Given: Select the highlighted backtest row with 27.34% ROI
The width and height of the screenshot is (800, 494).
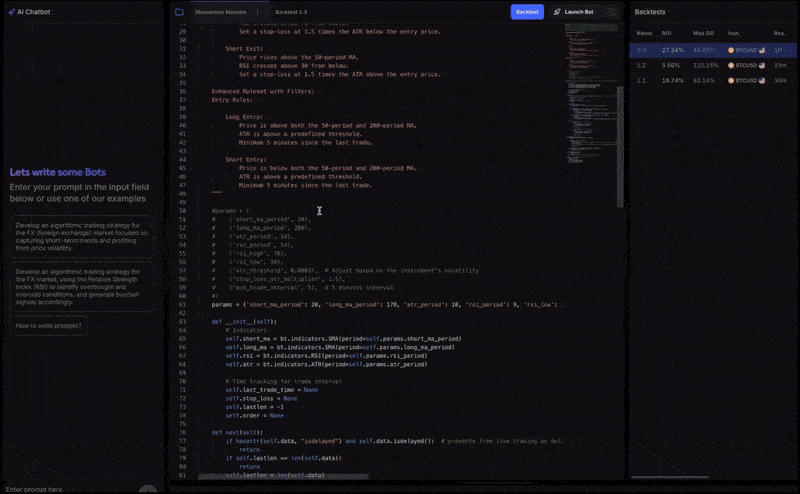Looking at the screenshot, I should click(x=713, y=50).
